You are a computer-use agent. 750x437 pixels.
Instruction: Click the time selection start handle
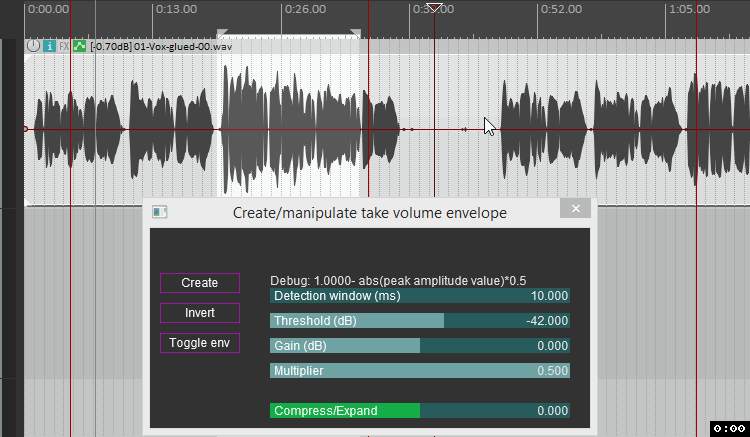(x=222, y=34)
